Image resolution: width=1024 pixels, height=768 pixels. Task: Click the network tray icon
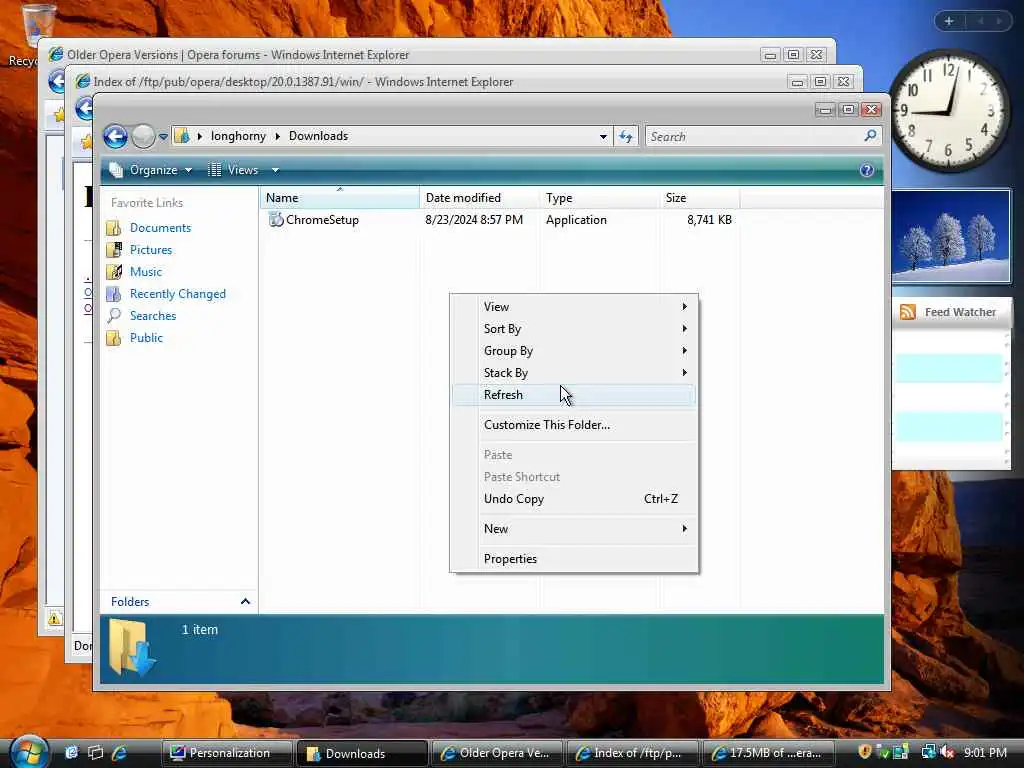coord(928,752)
